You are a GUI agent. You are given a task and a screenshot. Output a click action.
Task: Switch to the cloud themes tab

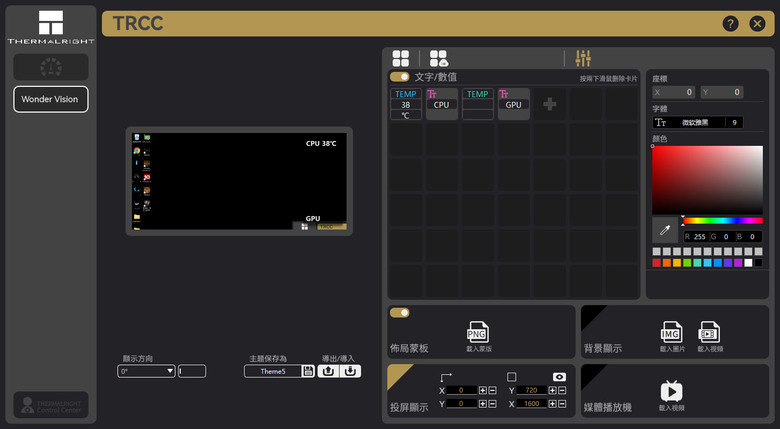(439, 58)
